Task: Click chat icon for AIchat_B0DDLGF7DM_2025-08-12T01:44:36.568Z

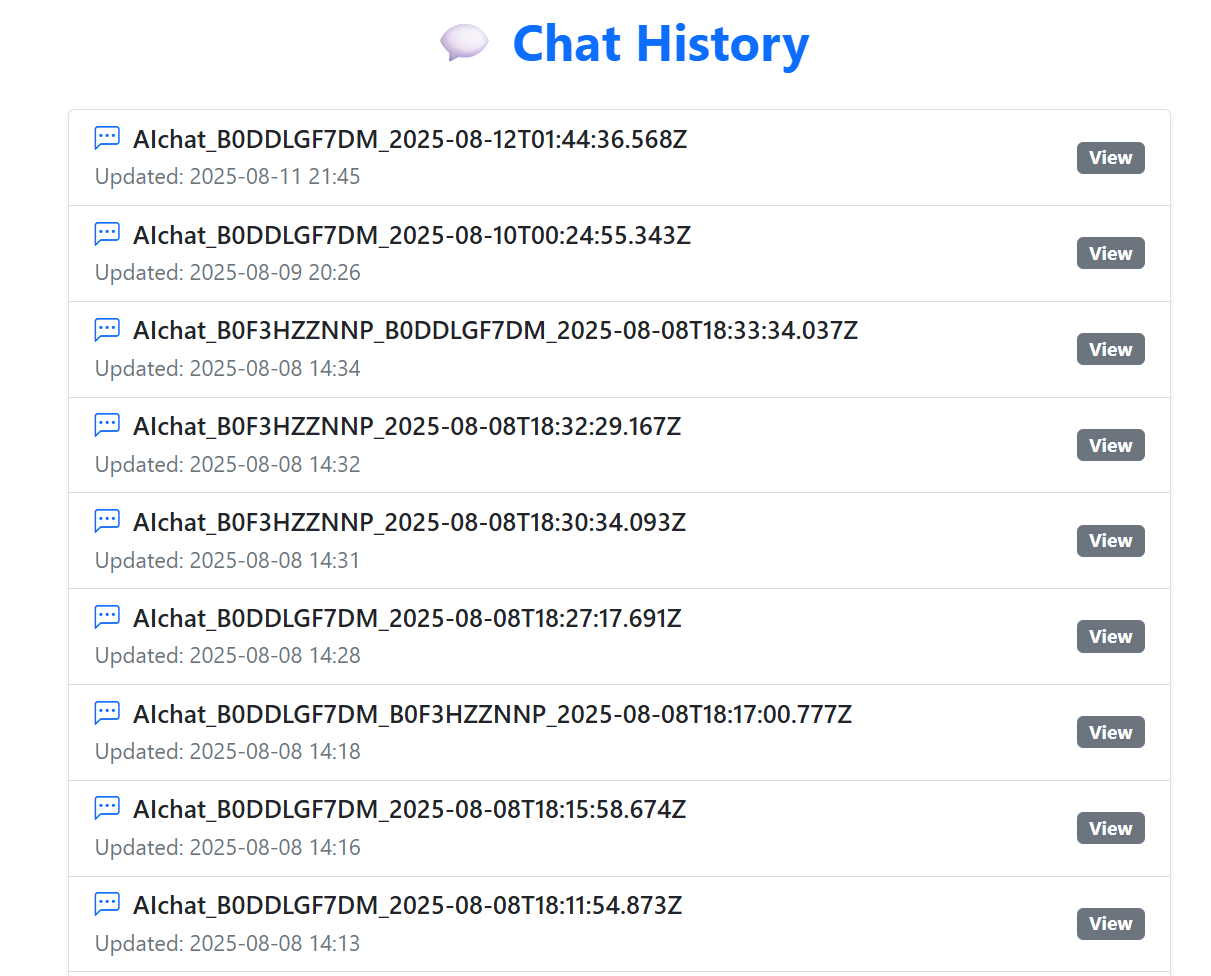Action: click(107, 138)
